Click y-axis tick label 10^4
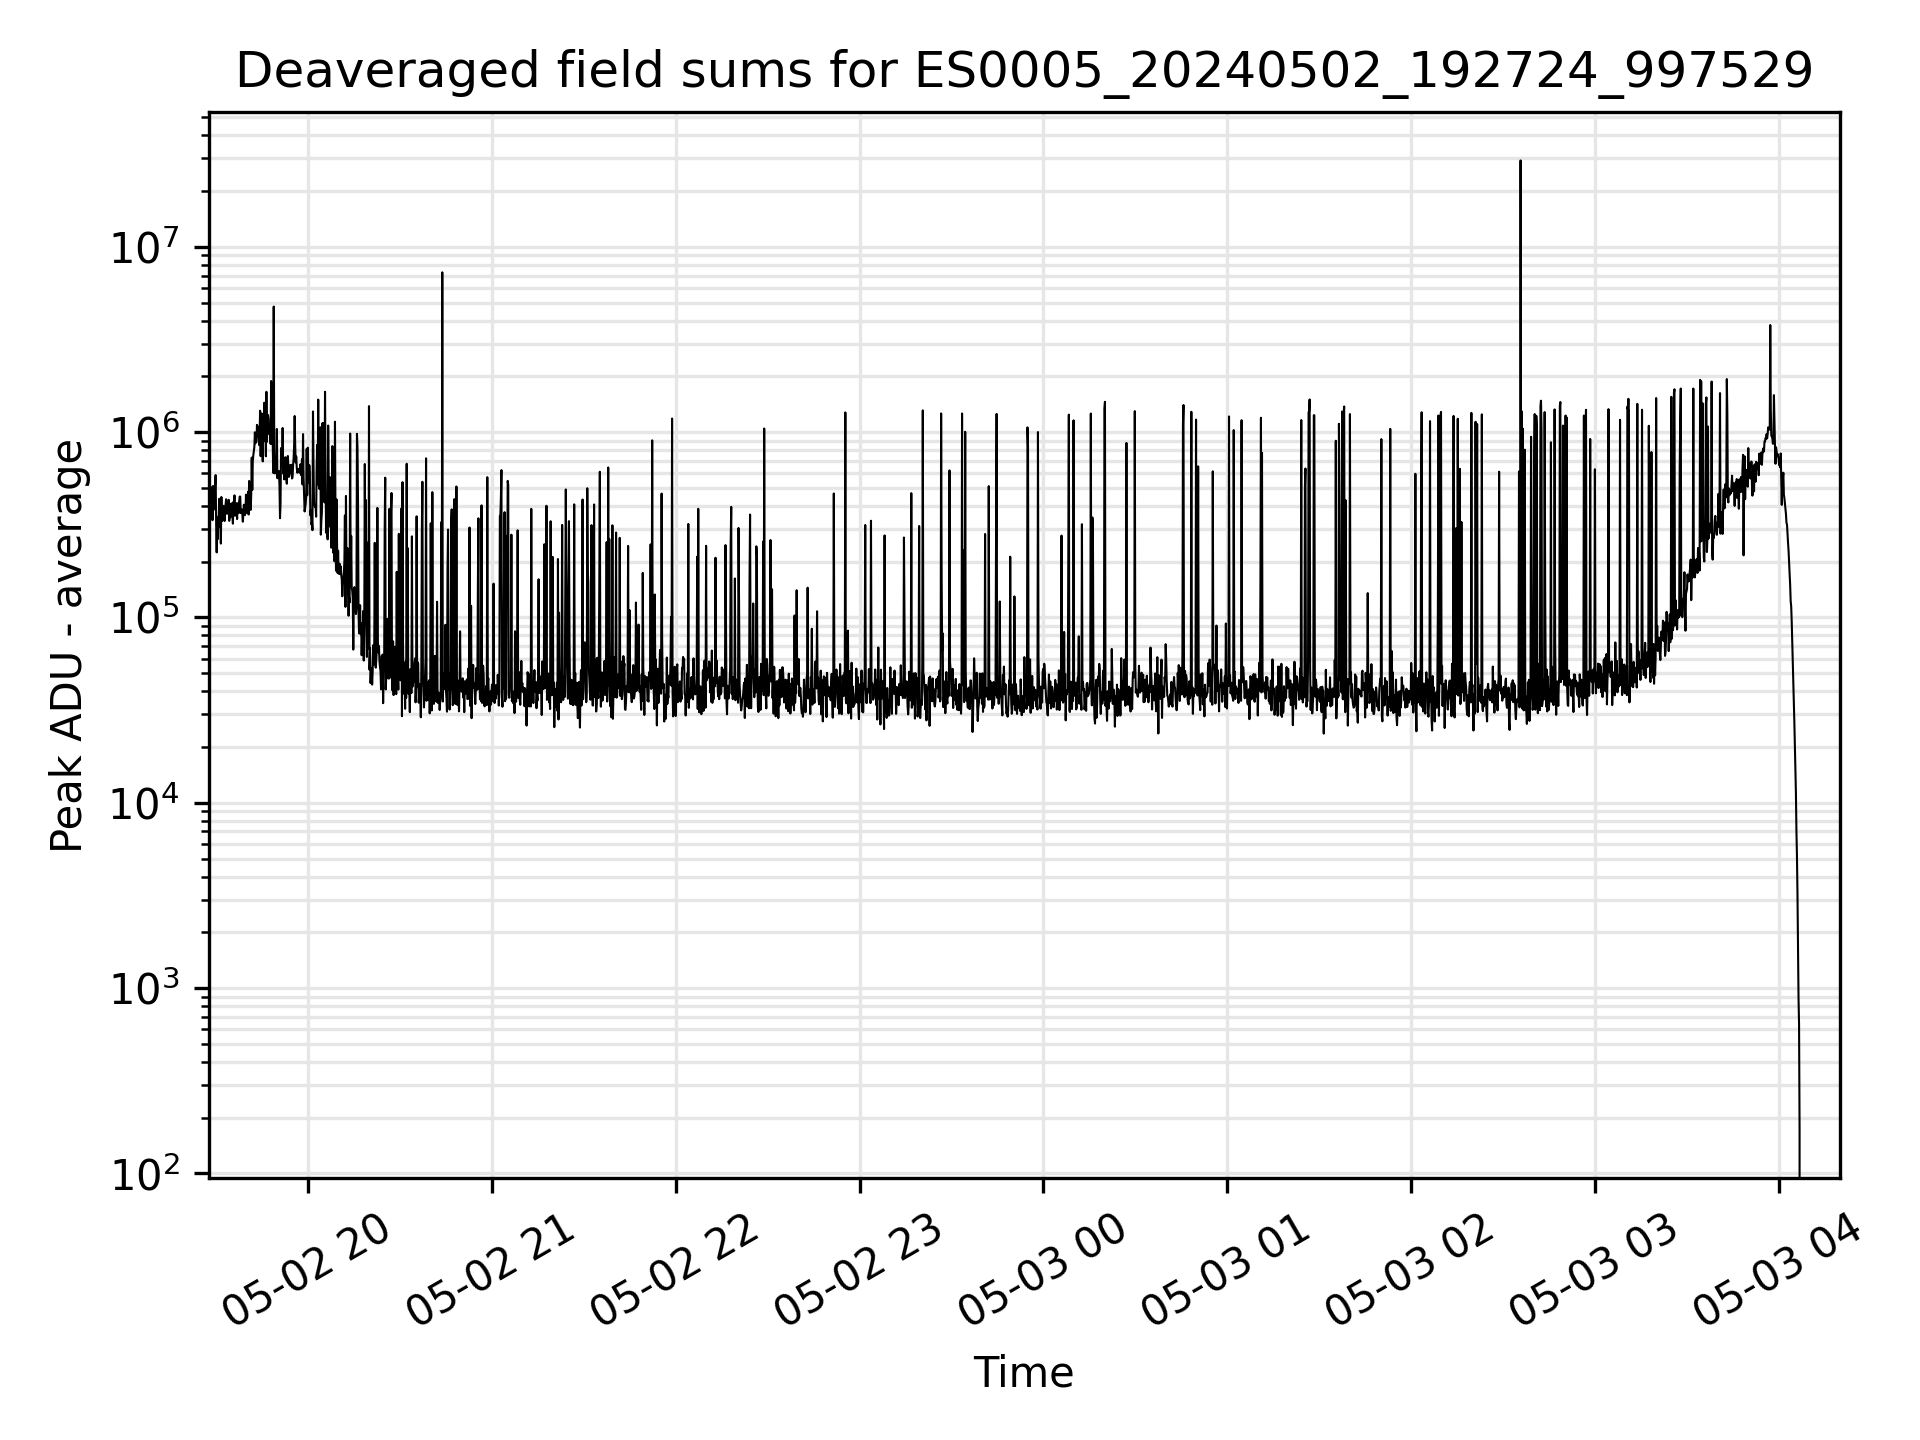Image resolution: width=1920 pixels, height=1440 pixels. (x=146, y=803)
